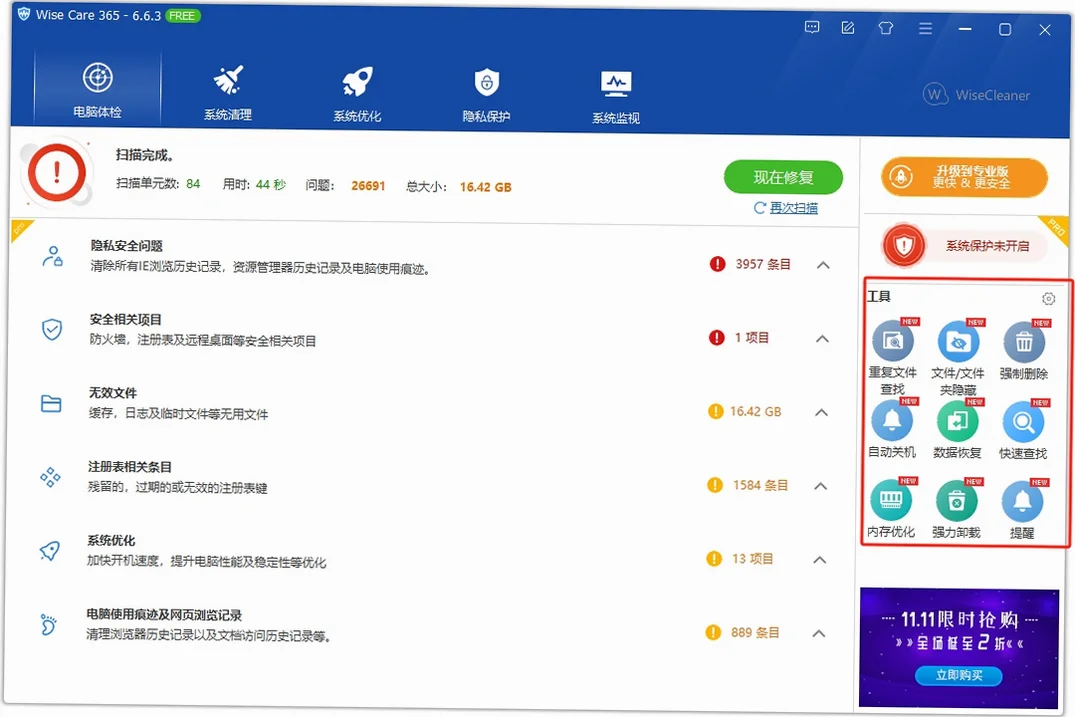Open the skin (shirt) icon in title bar
Image resolution: width=1075 pixels, height=717 pixels.
pos(886,28)
